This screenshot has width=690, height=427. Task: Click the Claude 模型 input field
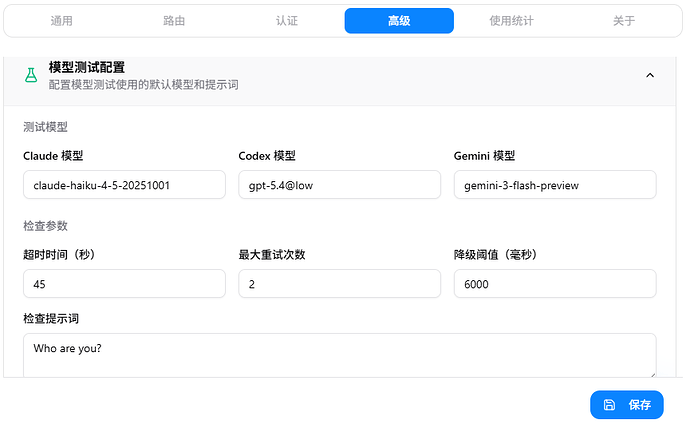124,185
